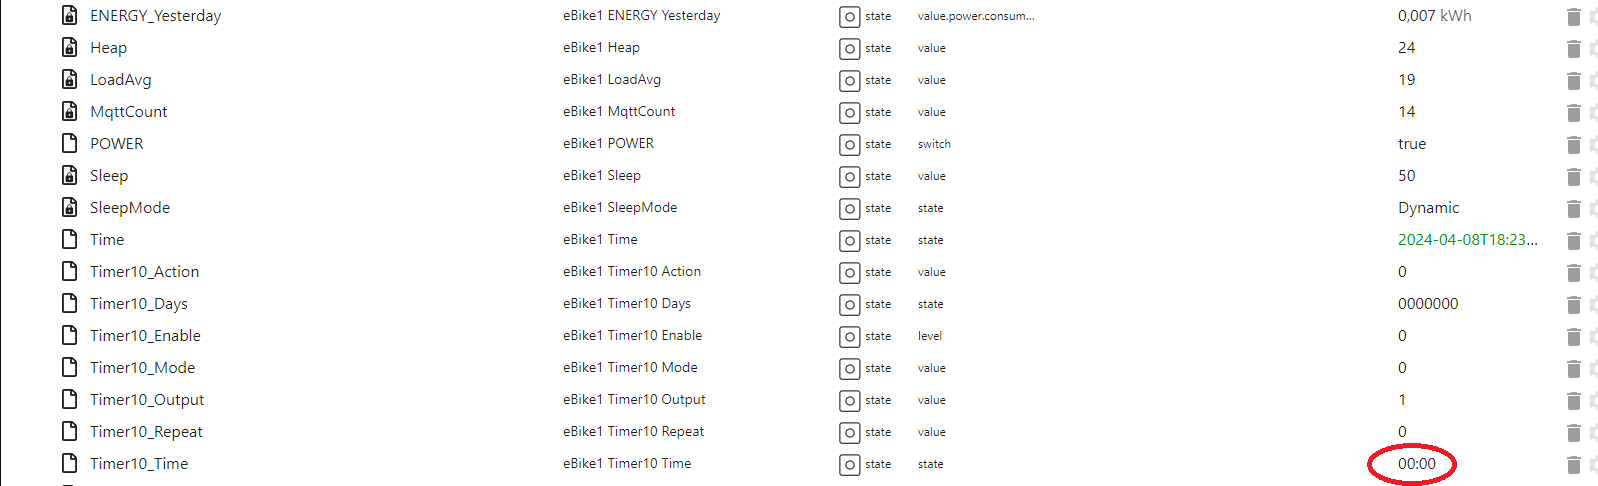Click the locked file icon beside ENERGY_Yesterday
Viewport: 1598px width, 486px height.
point(70,16)
